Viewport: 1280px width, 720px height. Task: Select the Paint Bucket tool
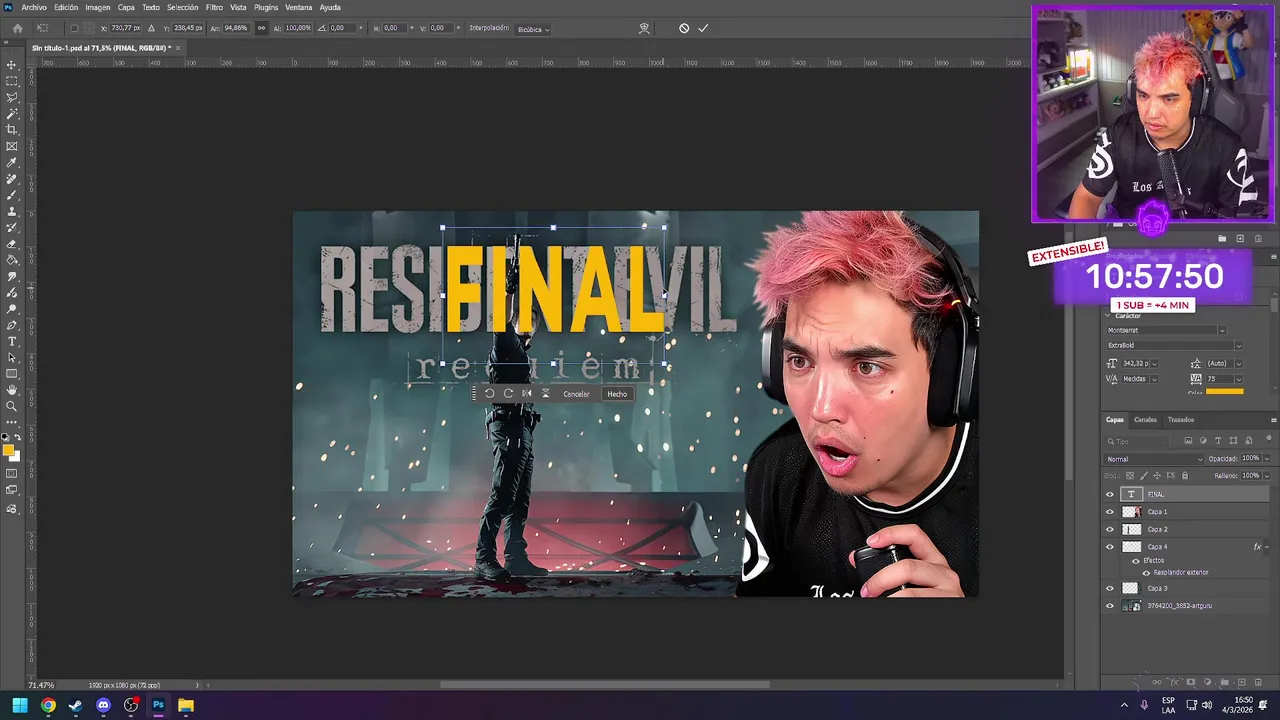pyautogui.click(x=12, y=260)
